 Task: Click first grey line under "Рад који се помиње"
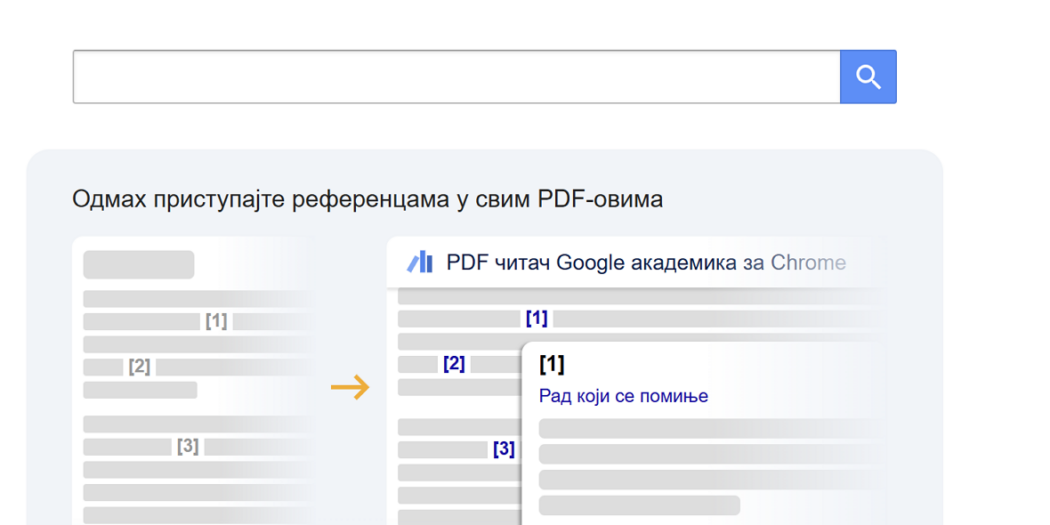click(x=700, y=428)
